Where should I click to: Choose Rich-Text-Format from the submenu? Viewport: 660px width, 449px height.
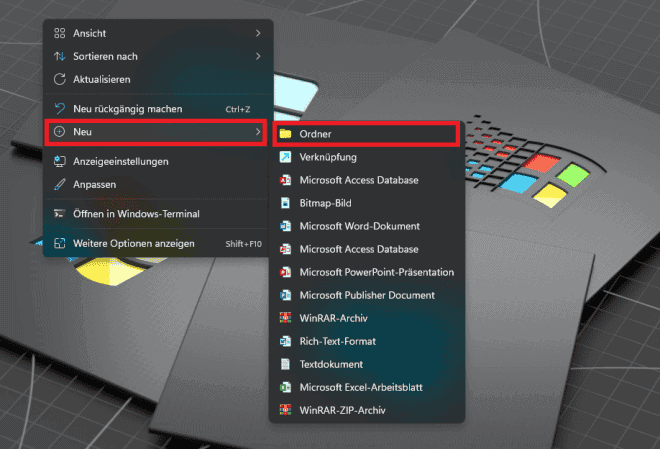click(x=338, y=341)
